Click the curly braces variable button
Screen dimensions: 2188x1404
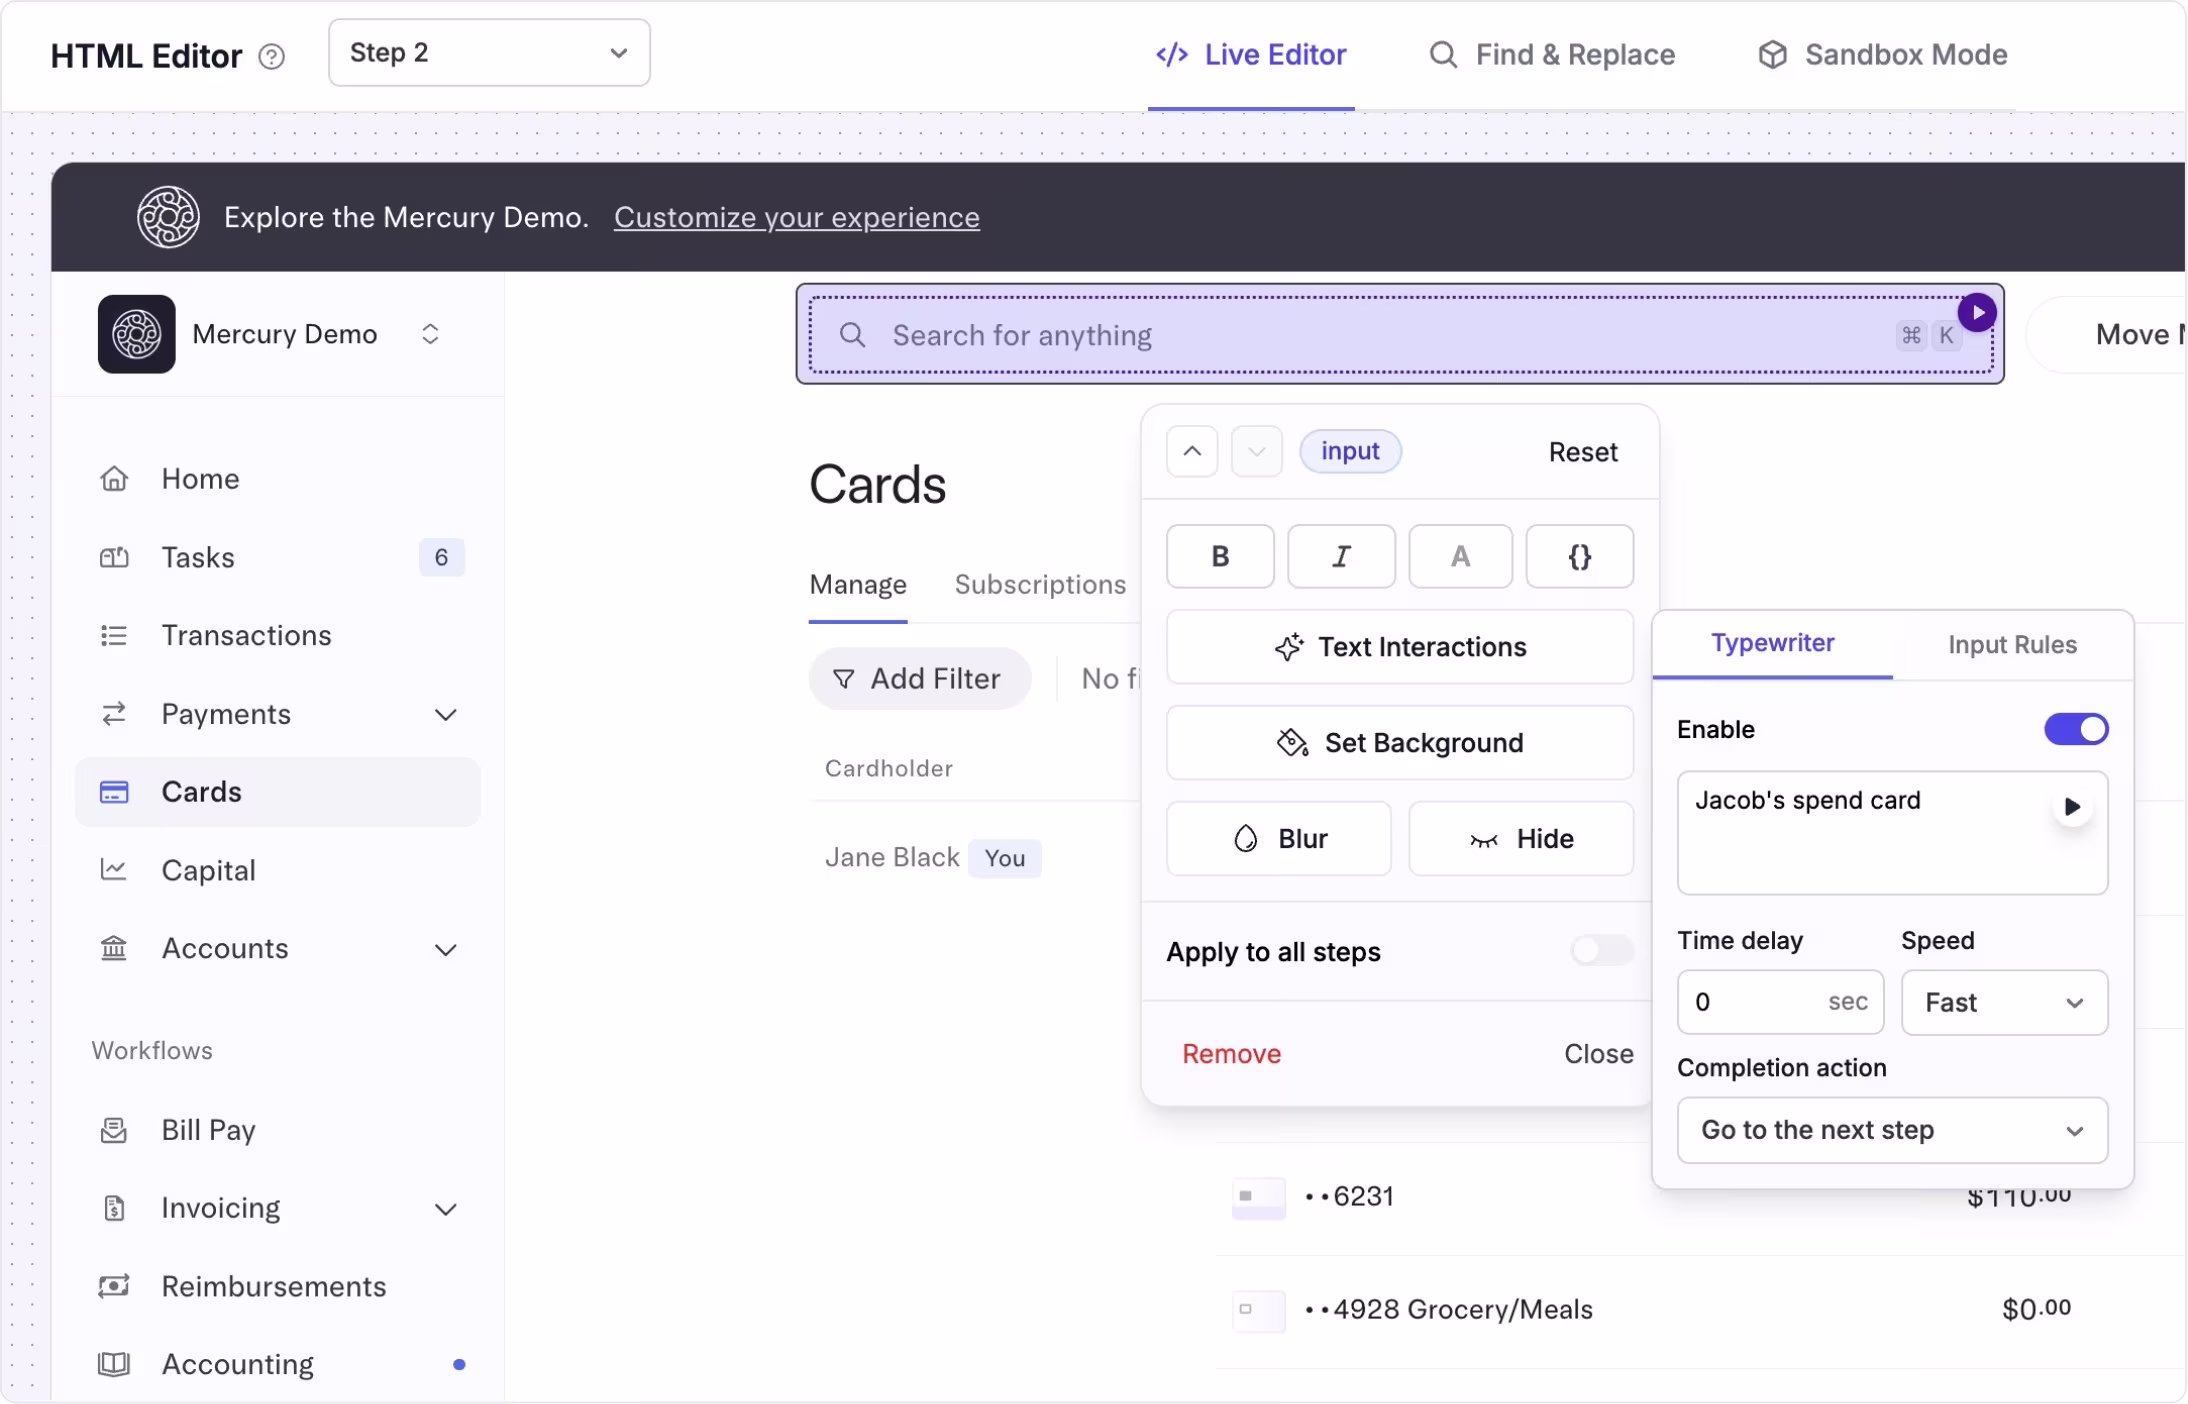click(1579, 556)
